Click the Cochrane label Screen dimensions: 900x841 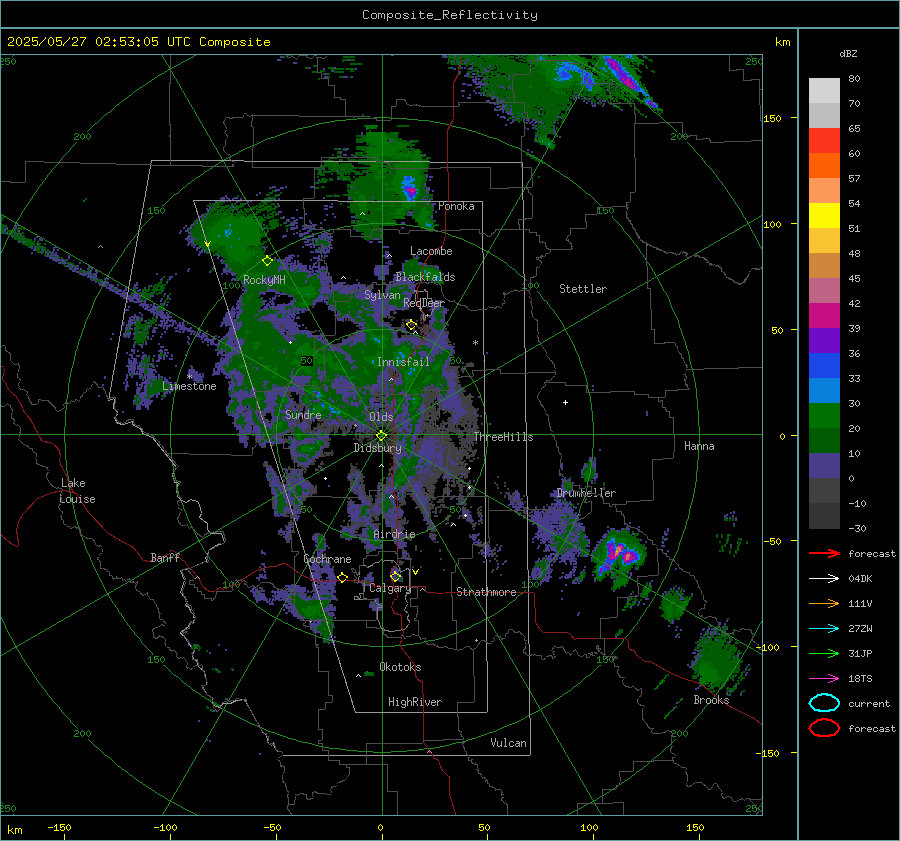(327, 559)
